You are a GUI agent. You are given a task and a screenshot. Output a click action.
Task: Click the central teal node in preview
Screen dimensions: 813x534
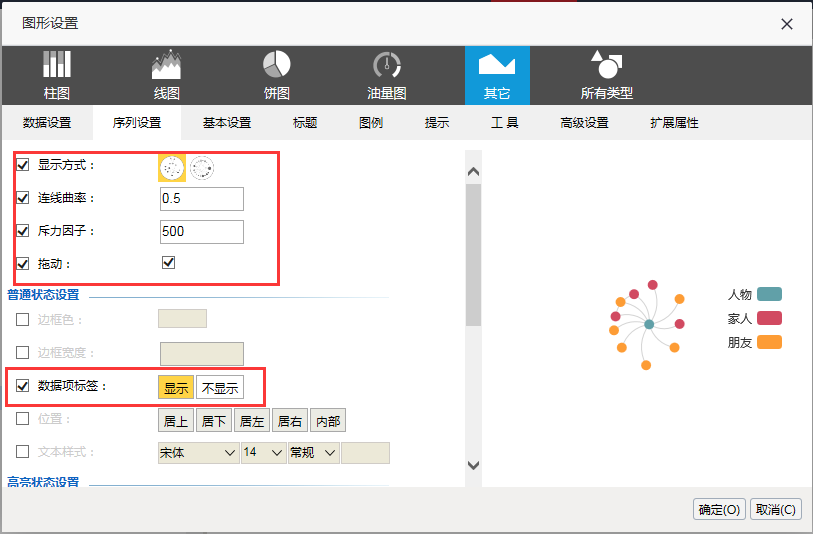point(649,325)
